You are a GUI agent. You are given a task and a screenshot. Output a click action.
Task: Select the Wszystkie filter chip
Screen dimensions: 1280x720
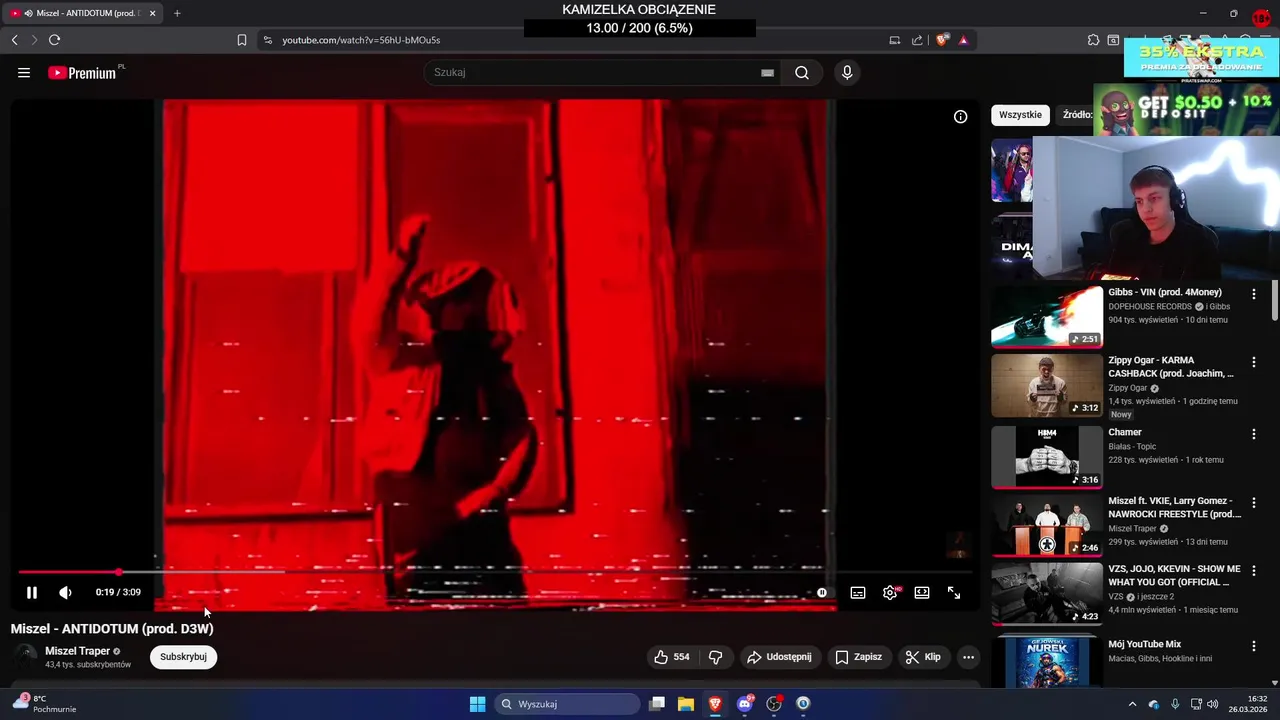pyautogui.click(x=1020, y=115)
